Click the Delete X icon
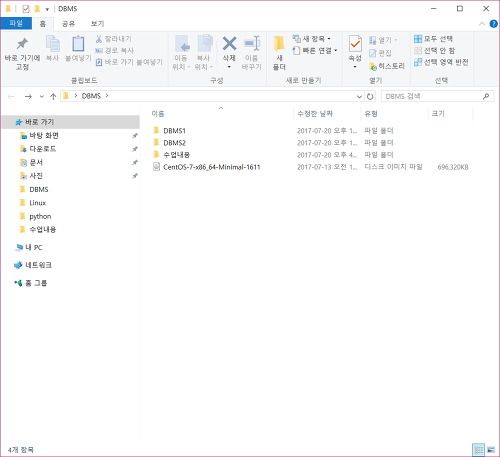Screen dimensions: 500x457 click(229, 43)
